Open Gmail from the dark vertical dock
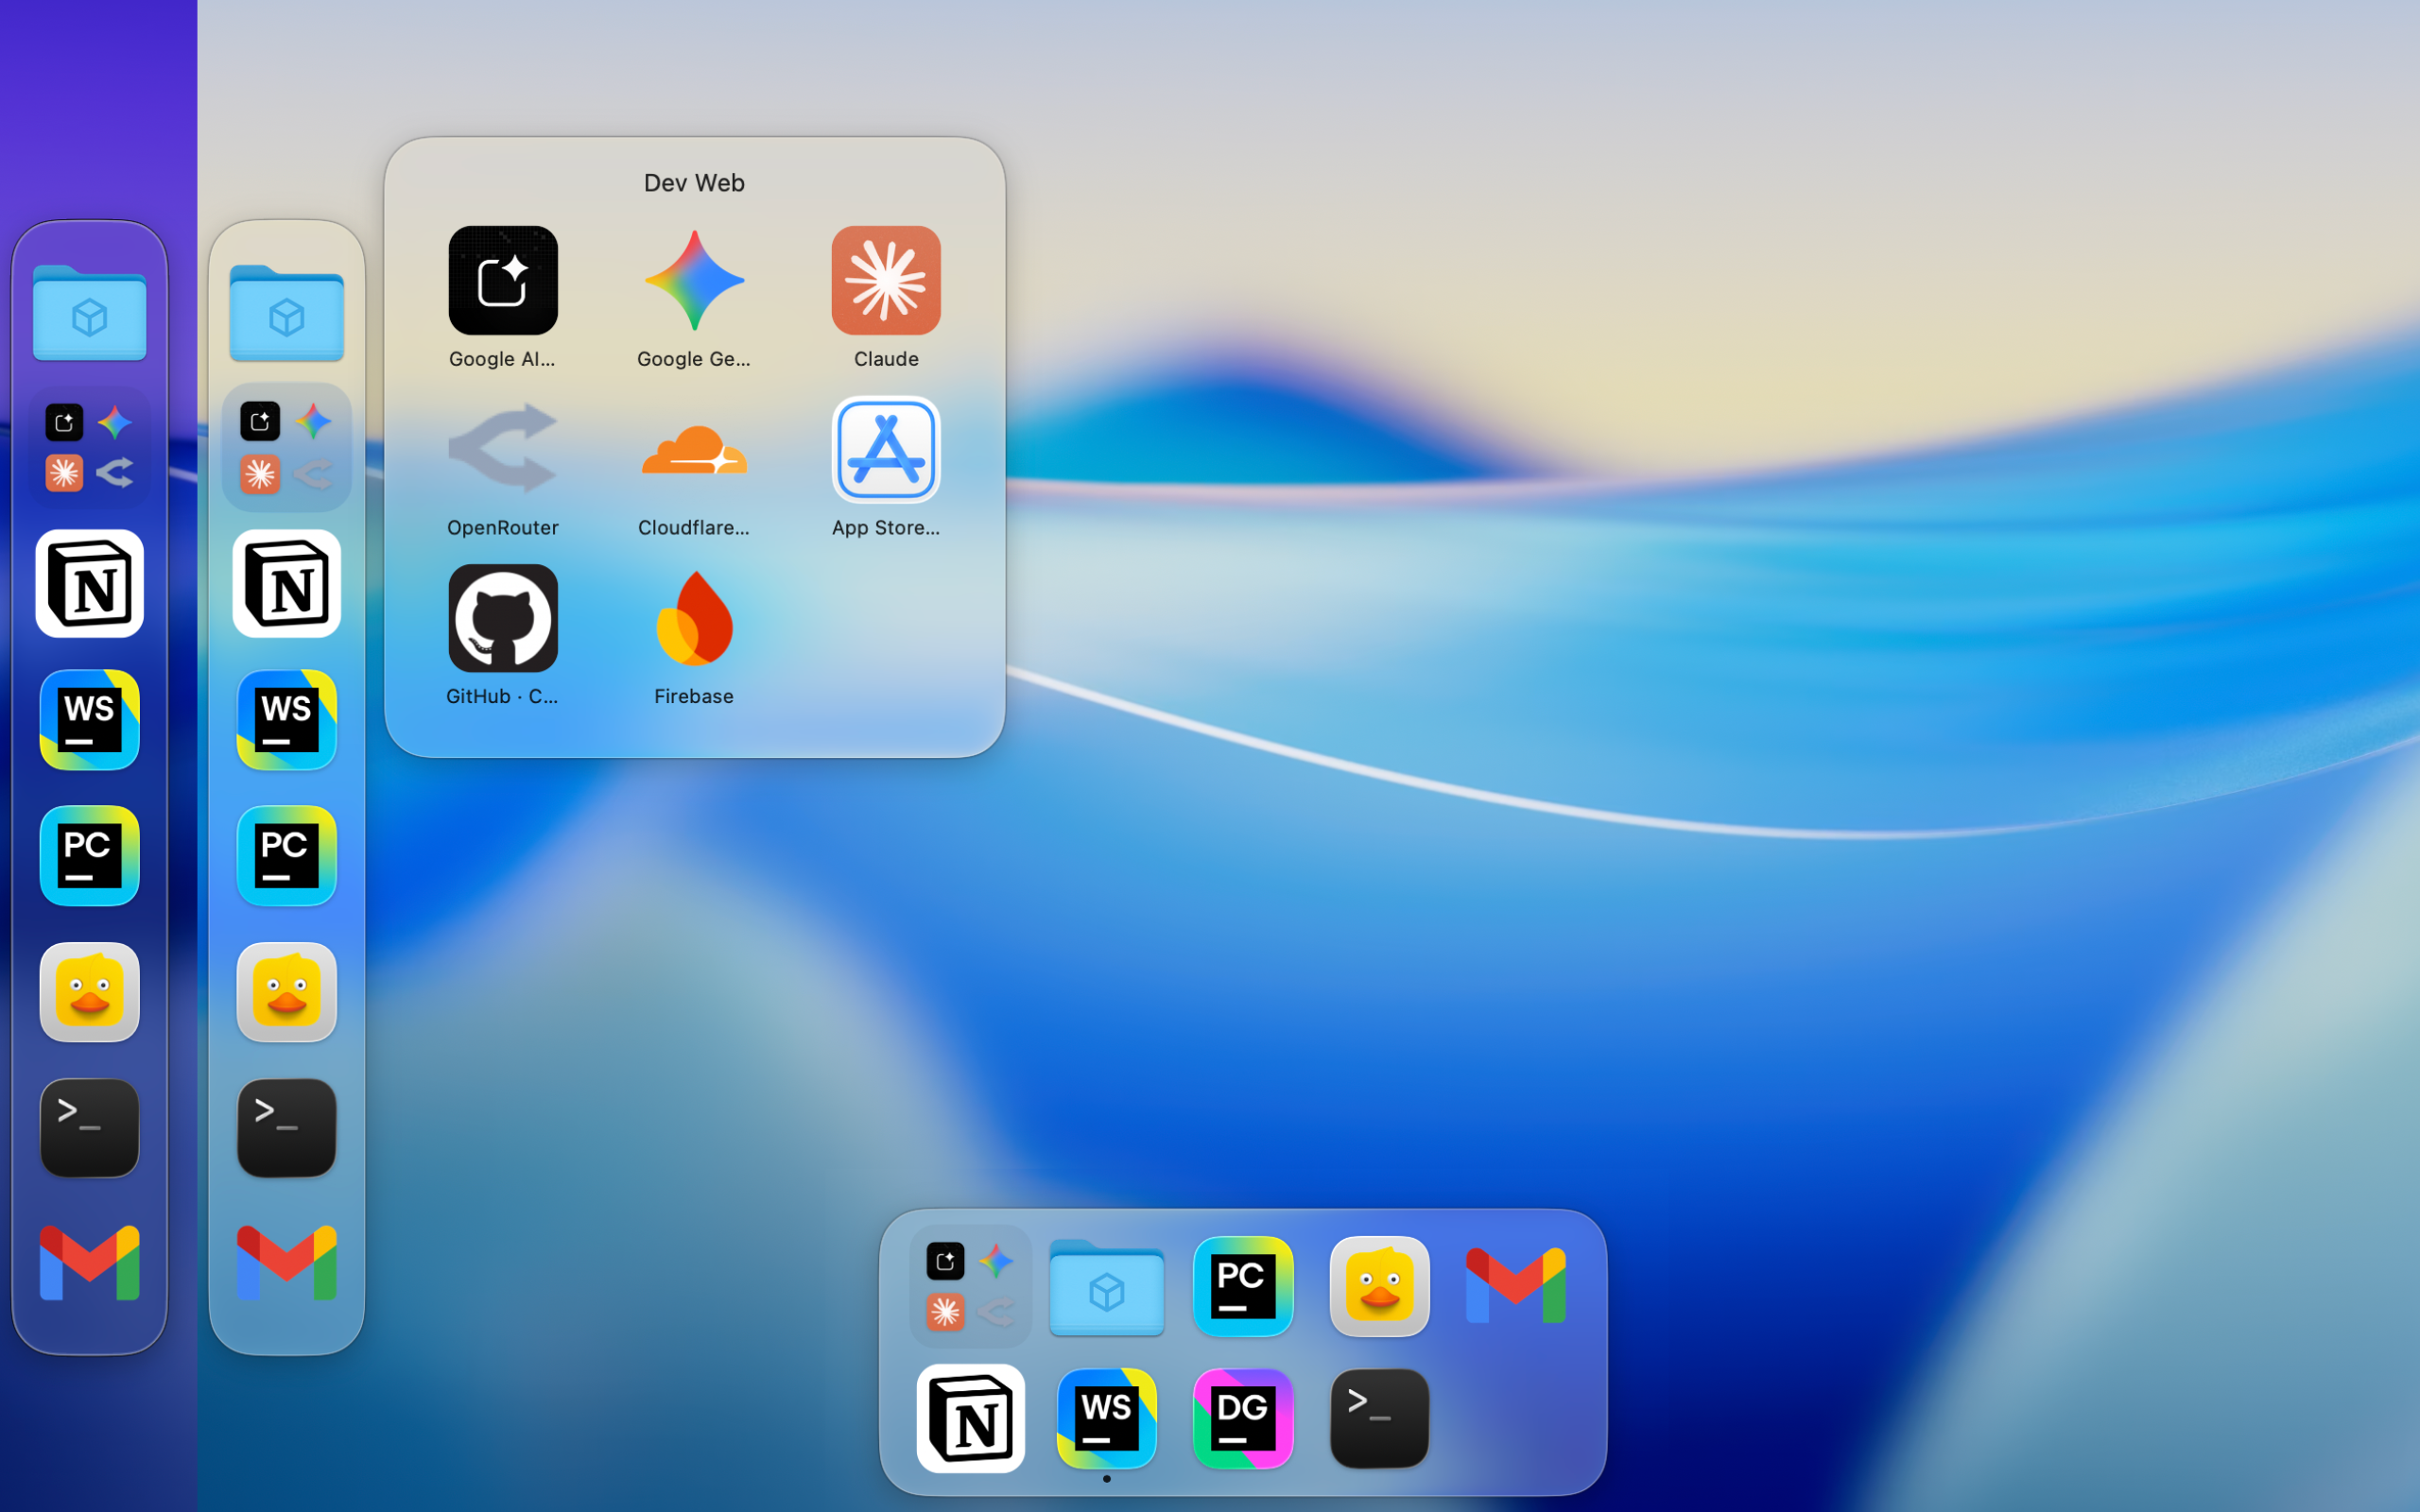This screenshot has width=2420, height=1512. [x=90, y=1264]
